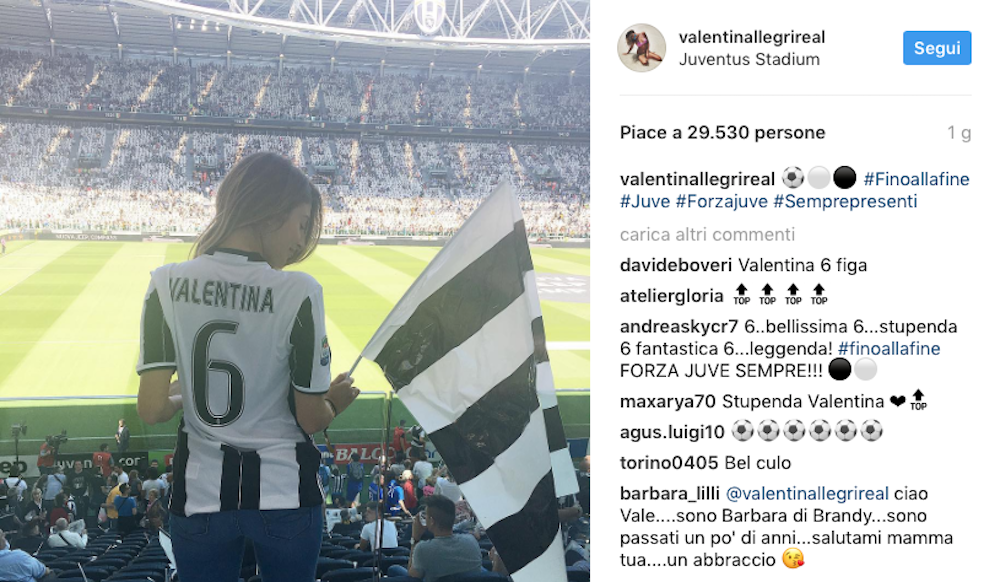Open andreaskycr7 commenter profile
The width and height of the screenshot is (1000, 582).
tap(679, 326)
